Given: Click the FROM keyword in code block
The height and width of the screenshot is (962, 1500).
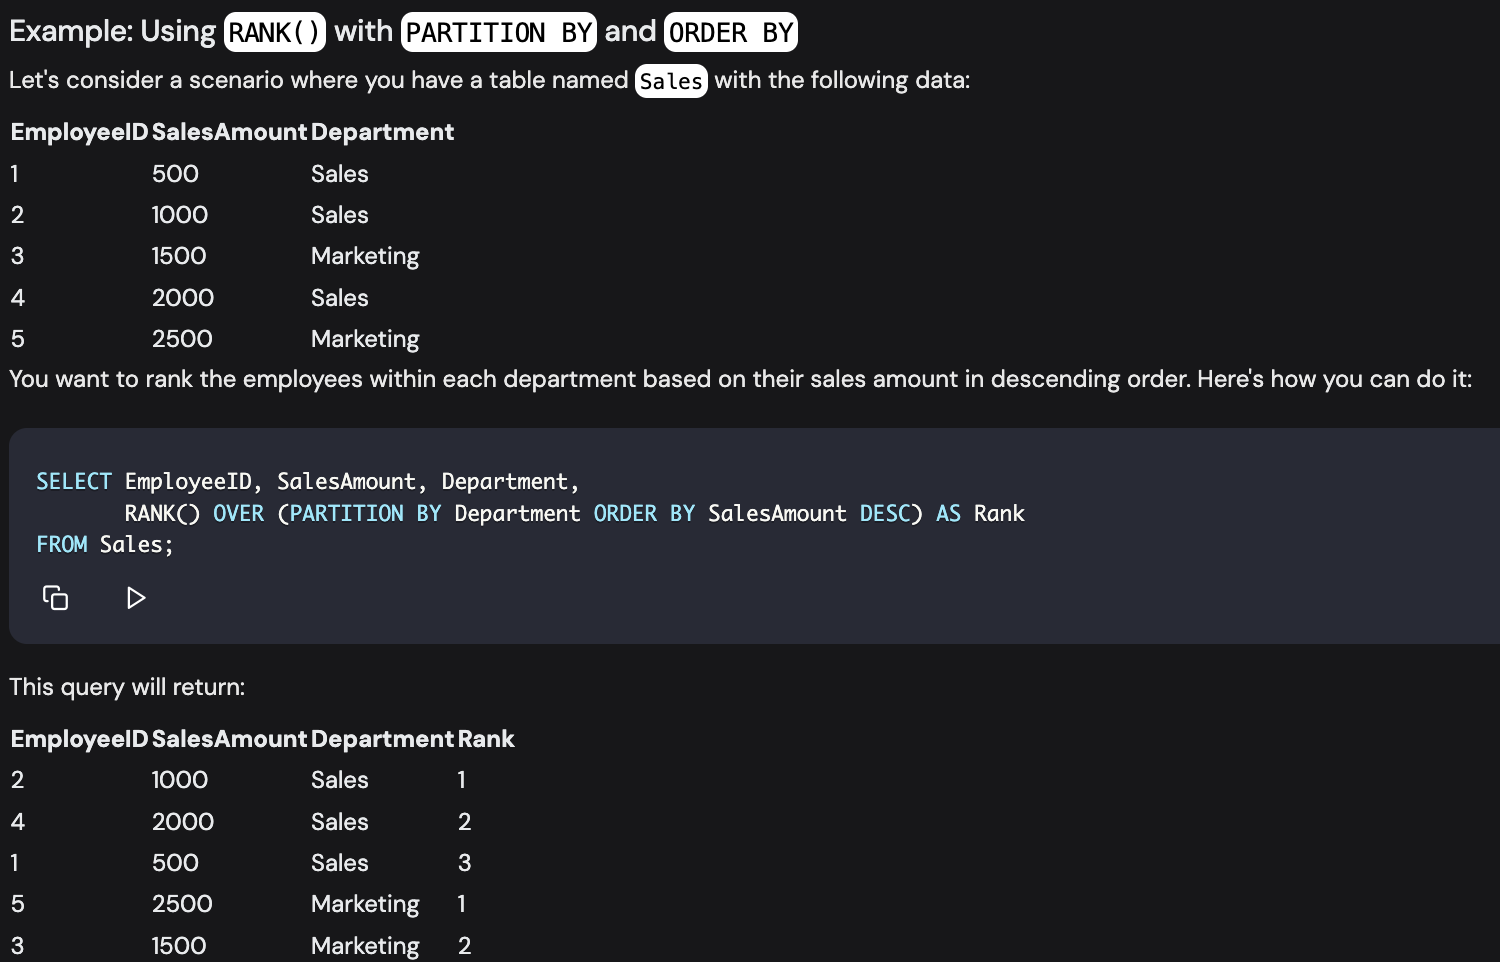Looking at the screenshot, I should click(62, 545).
